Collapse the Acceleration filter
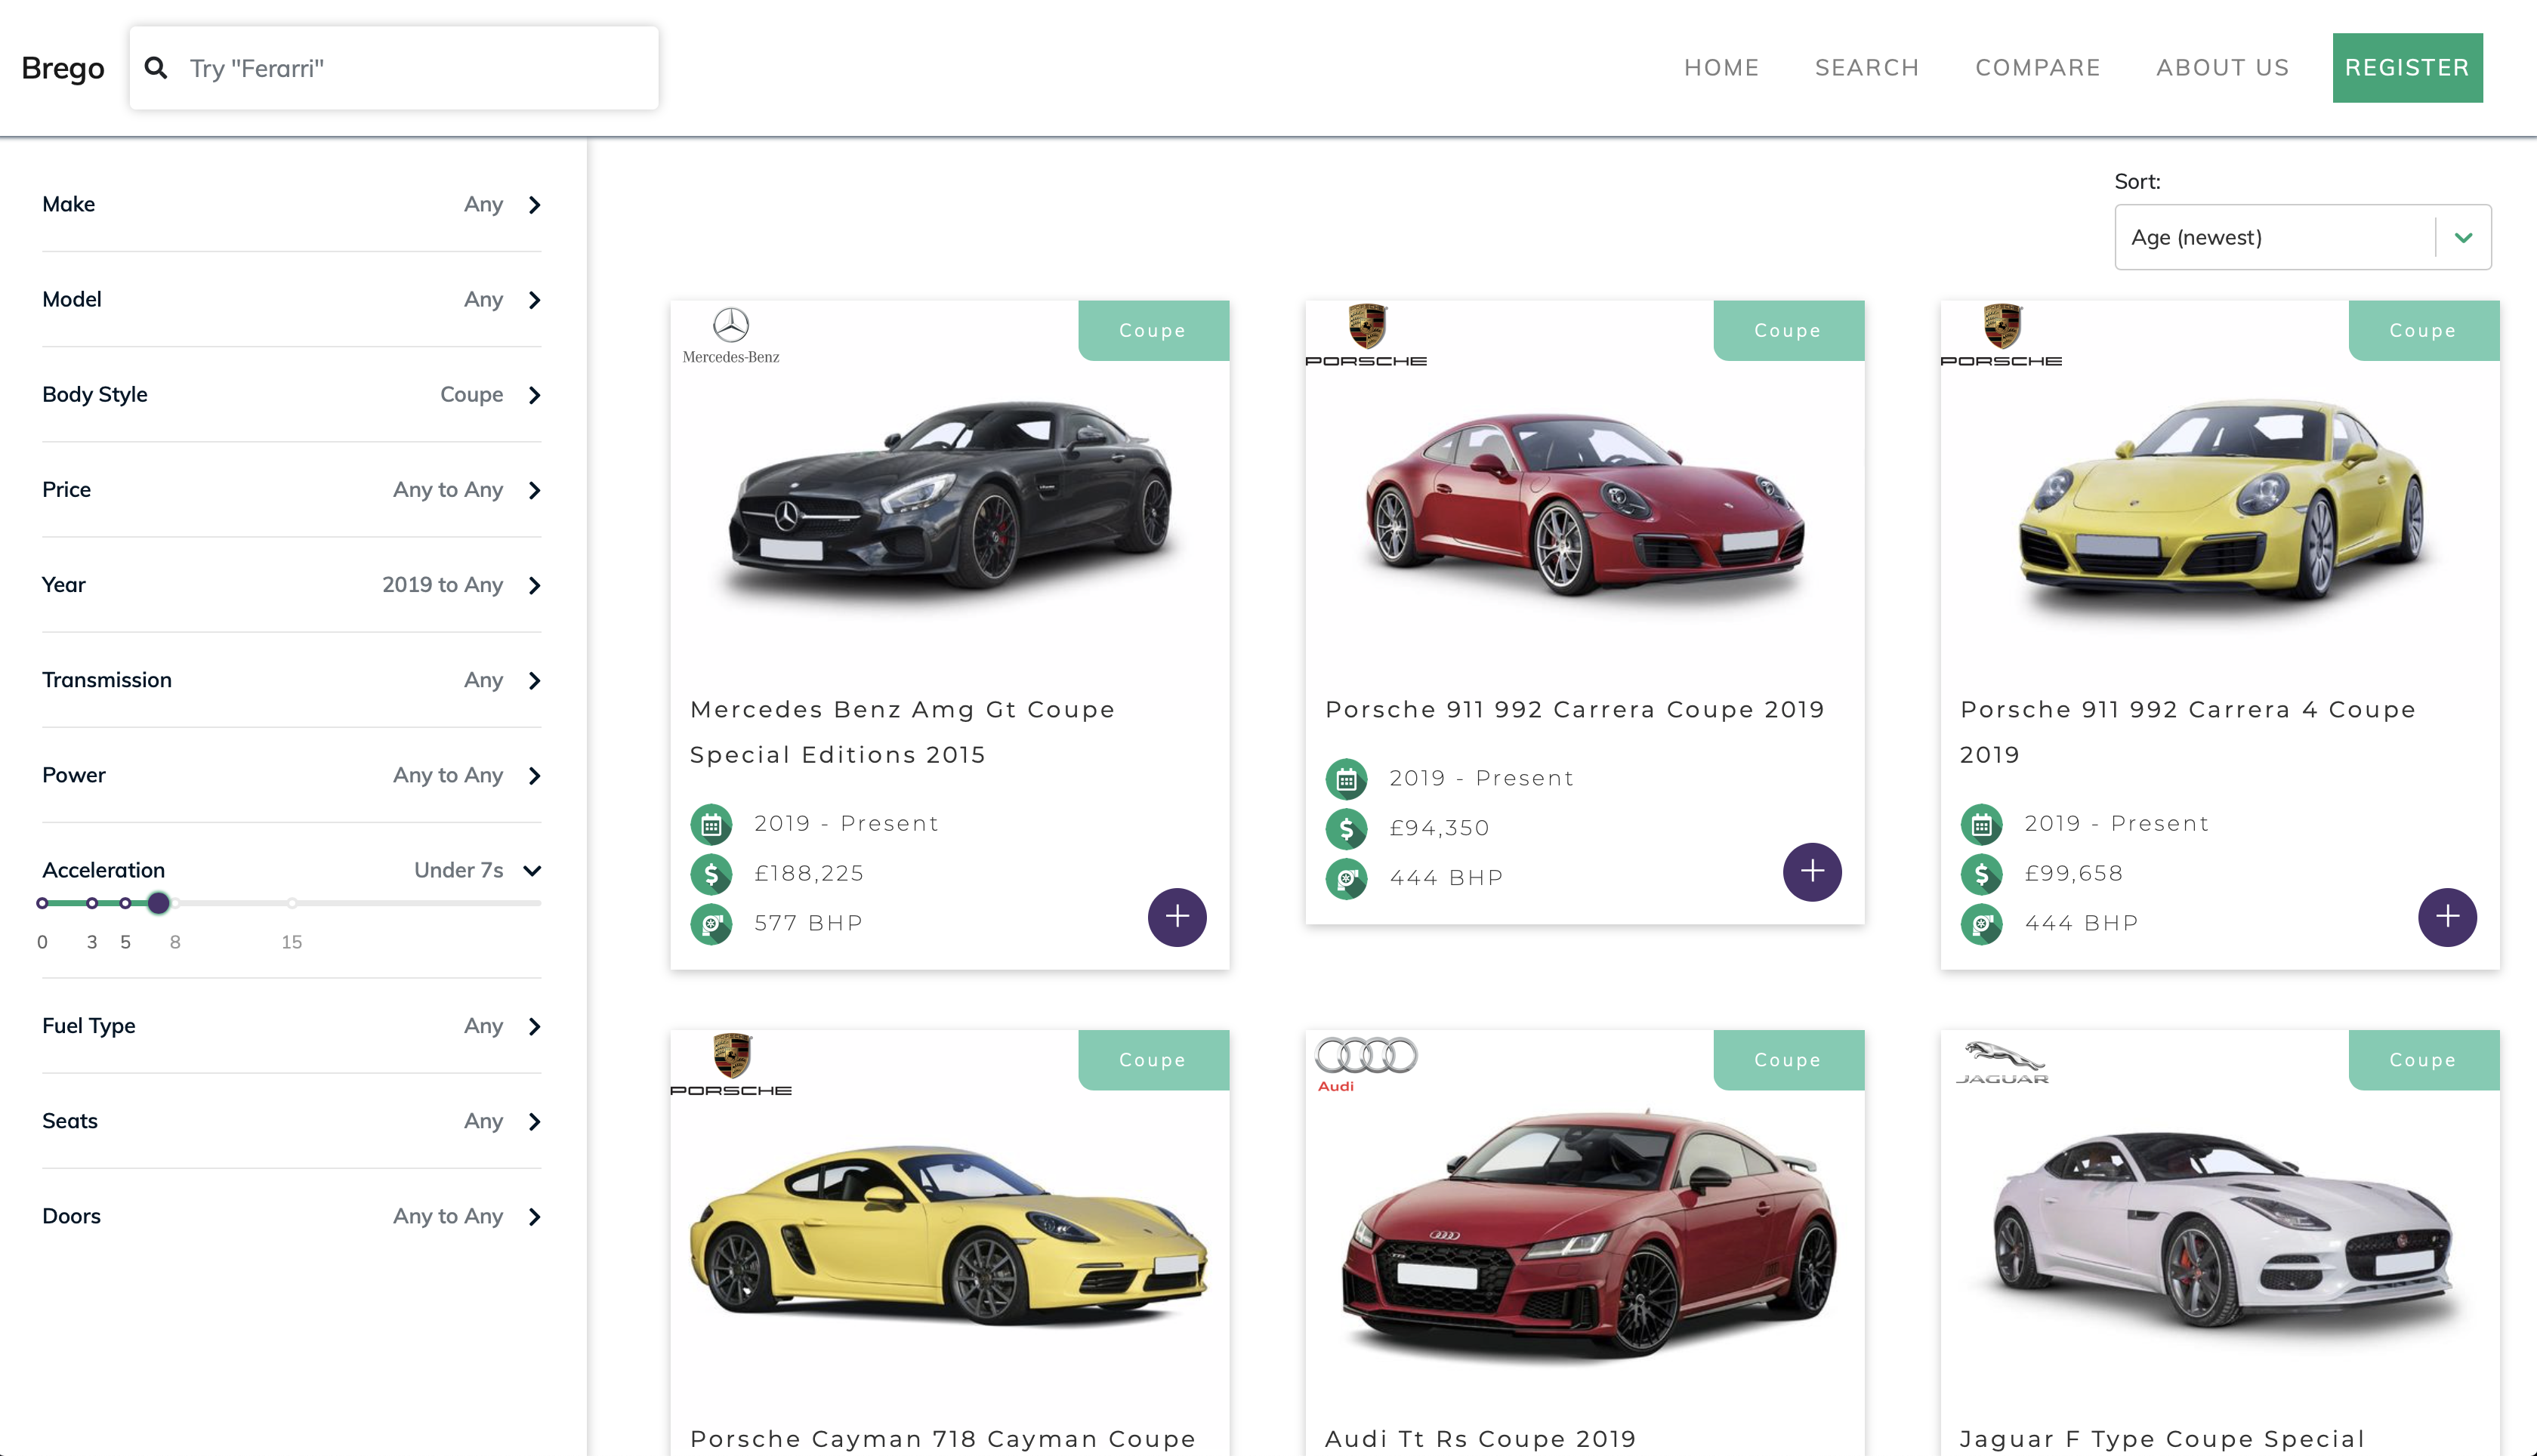The image size is (2537, 1456). coord(292,870)
